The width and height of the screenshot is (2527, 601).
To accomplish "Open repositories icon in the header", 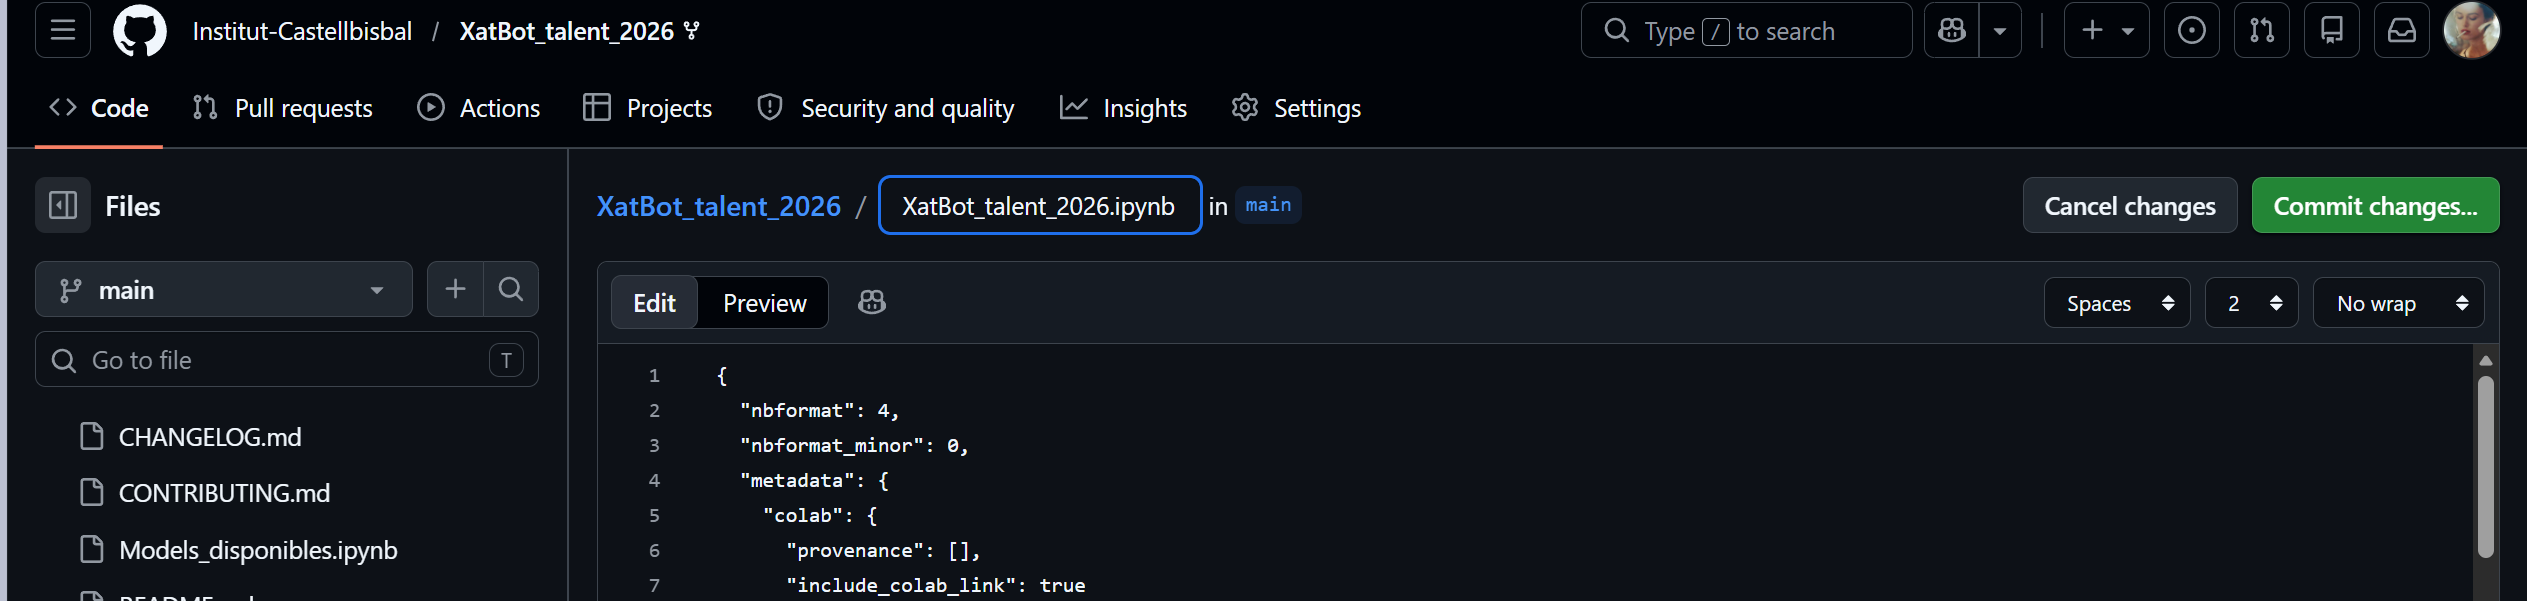I will click(2331, 30).
